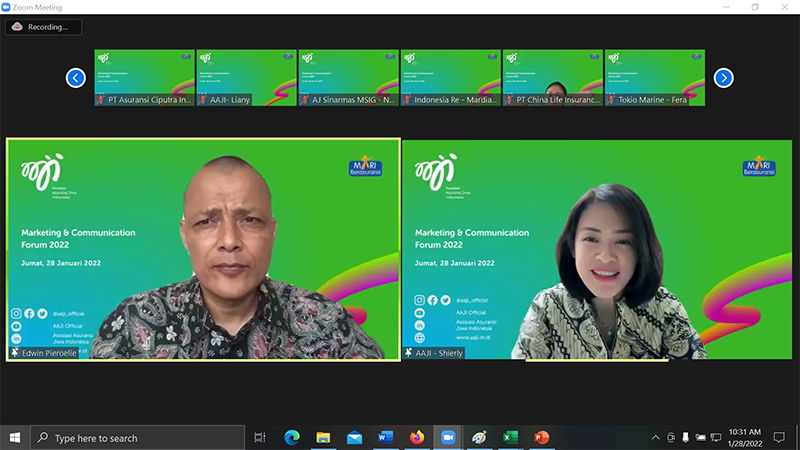800x450 pixels.
Task: Open Firefox from taskbar
Action: (417, 438)
